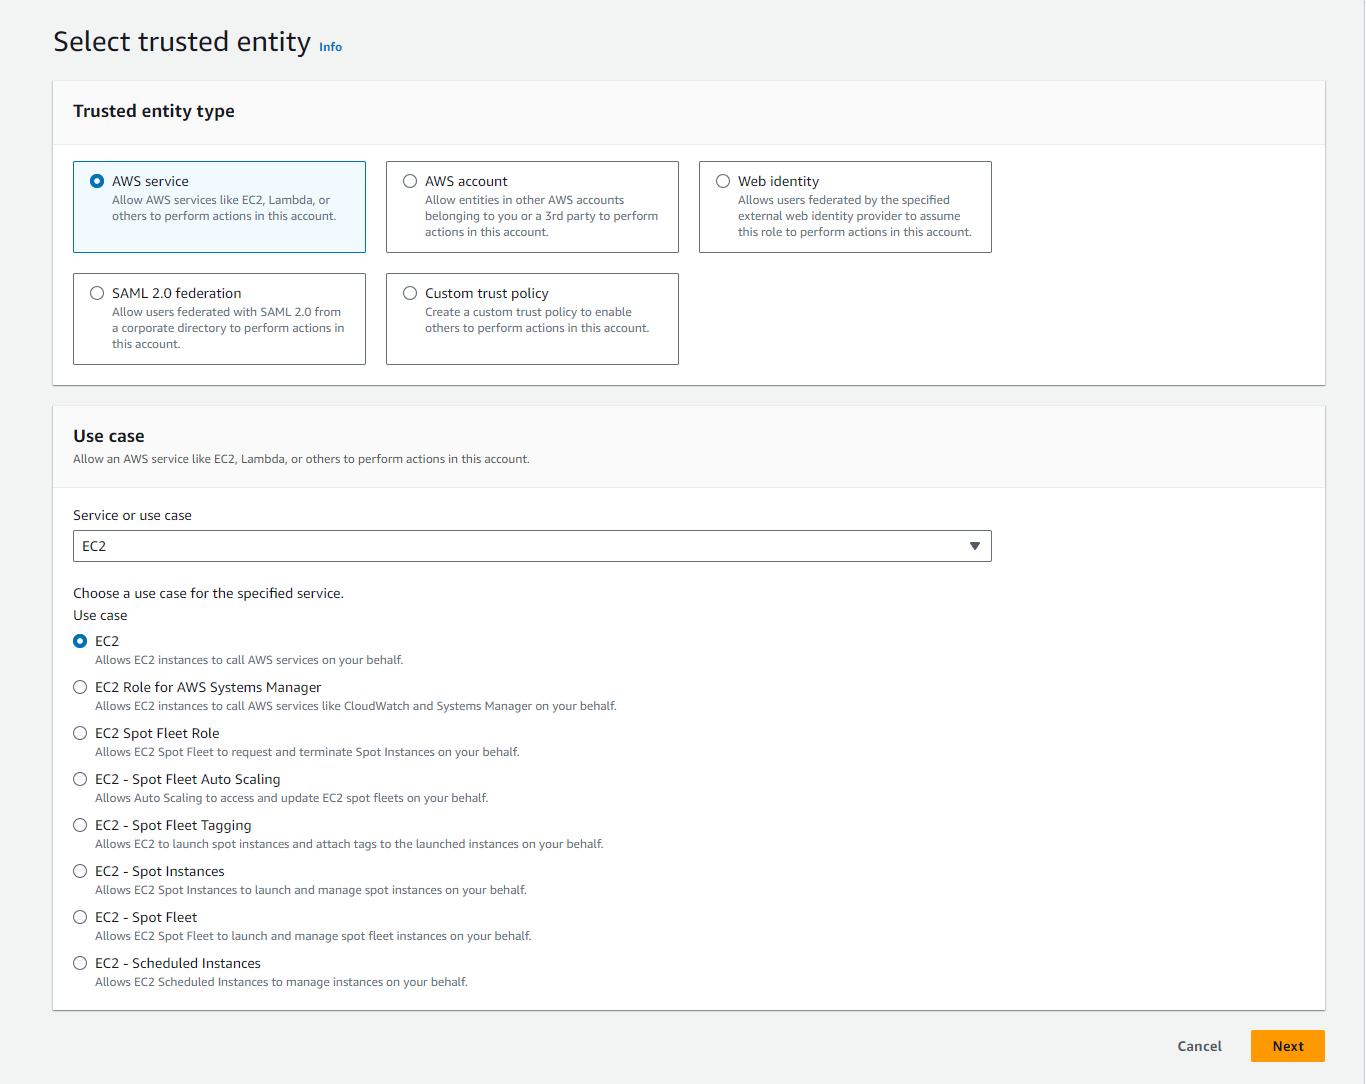Click 'Allows EC2 instances to call AWS services on your behalf.'

click(x=249, y=660)
